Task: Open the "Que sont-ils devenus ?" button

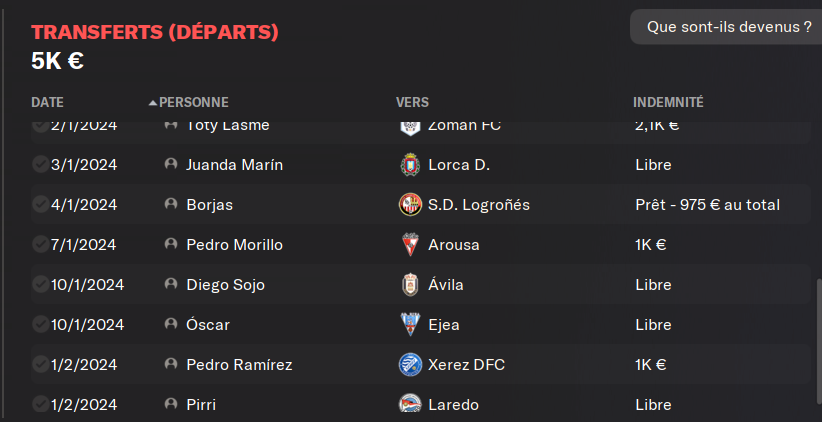Action: 729,27
